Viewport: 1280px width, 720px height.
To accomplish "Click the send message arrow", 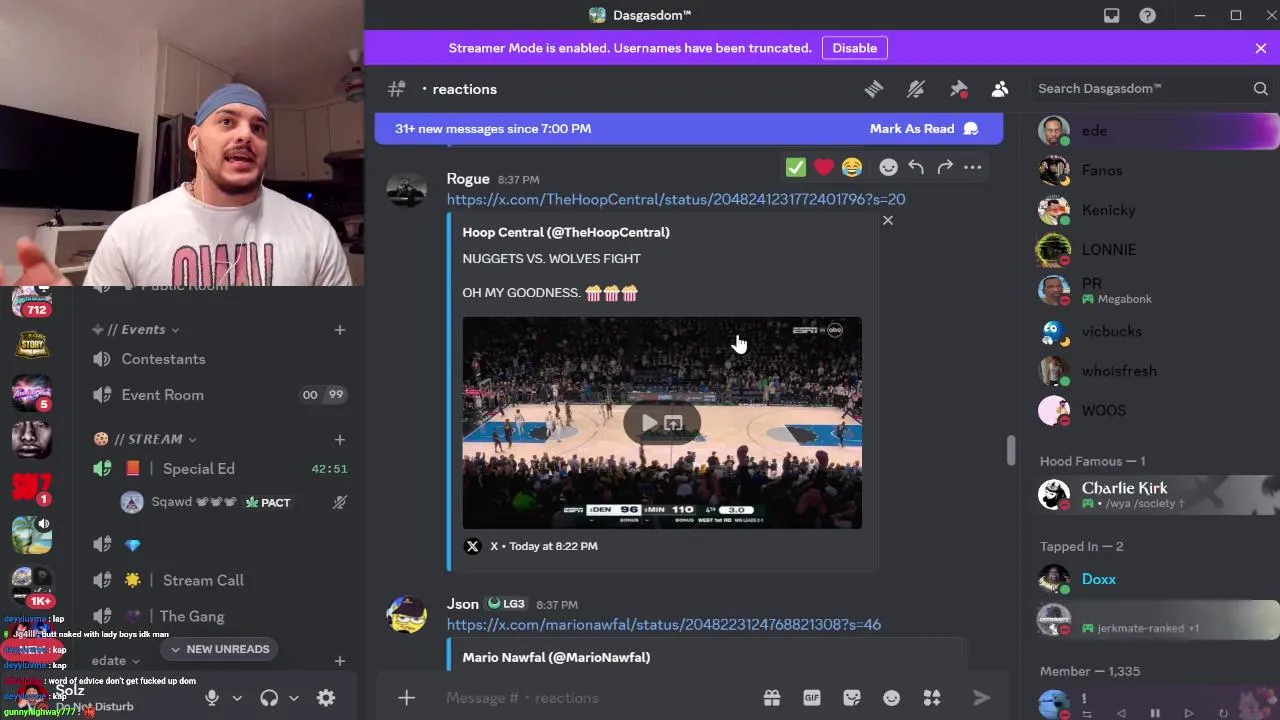I will pos(982,698).
